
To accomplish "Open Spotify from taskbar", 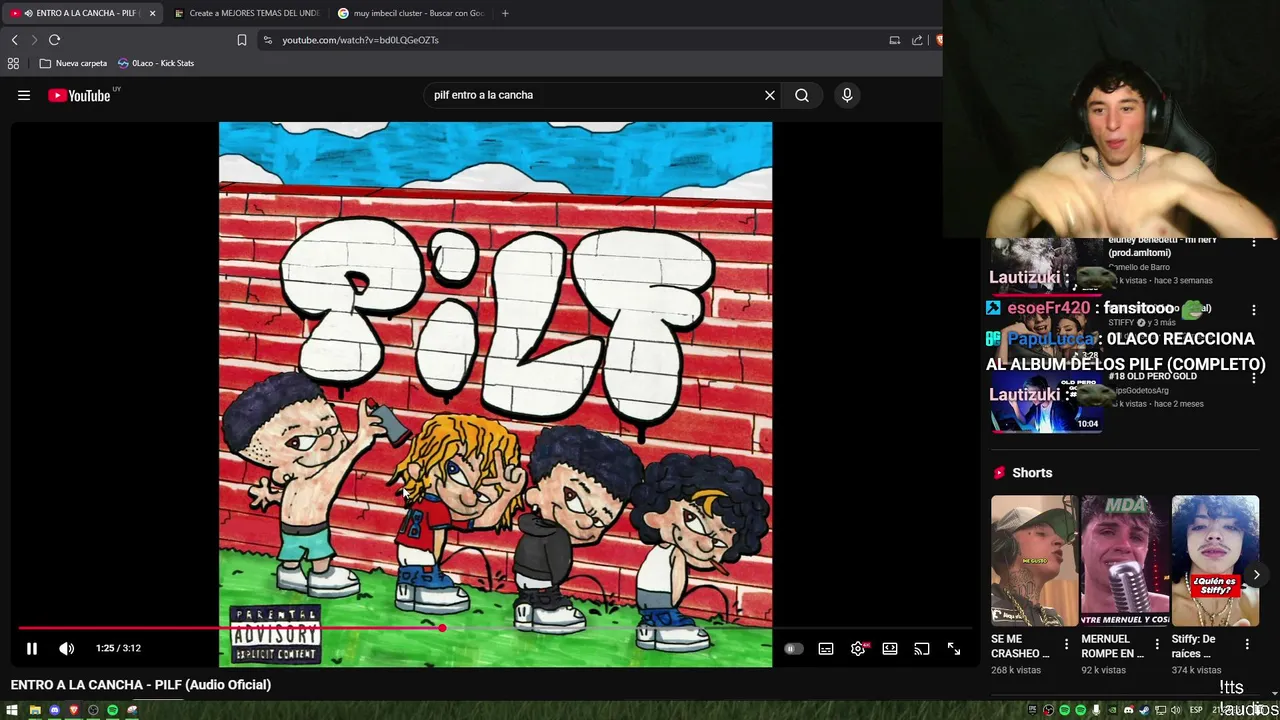I will (112, 710).
